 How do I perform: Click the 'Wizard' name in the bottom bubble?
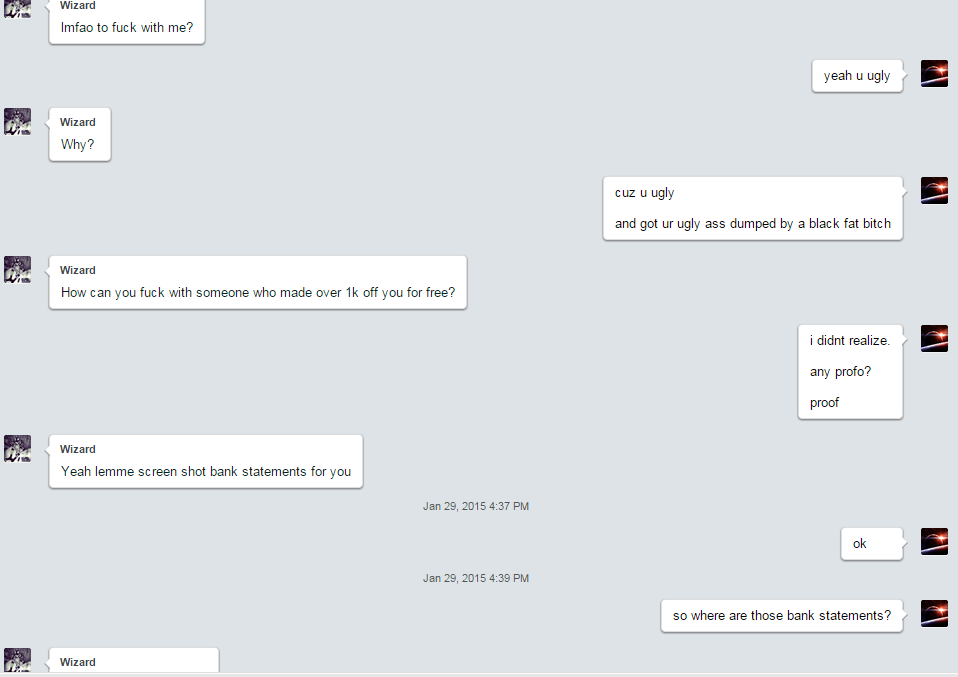pos(78,662)
